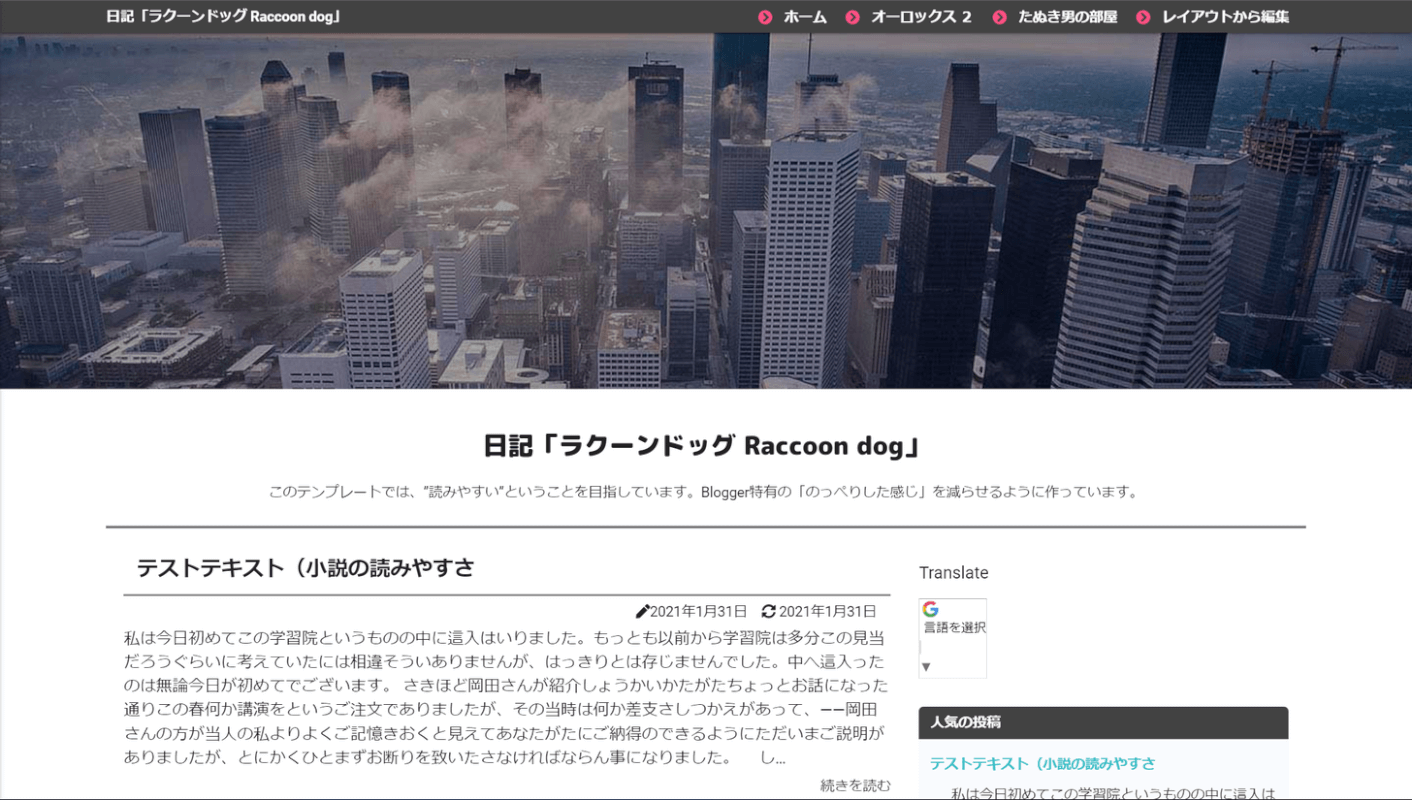Open the オーロックス 2 menu item
The width and height of the screenshot is (1412, 800).
click(x=921, y=17)
